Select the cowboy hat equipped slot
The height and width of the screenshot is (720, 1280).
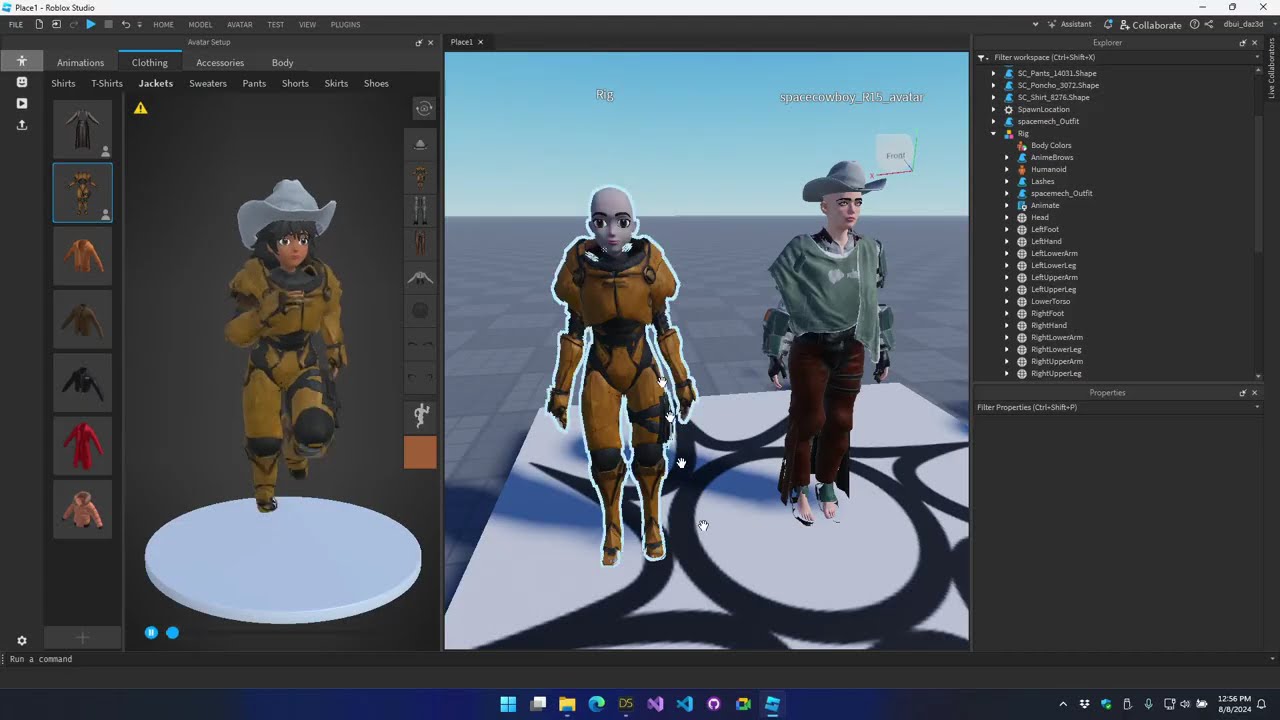pos(420,144)
